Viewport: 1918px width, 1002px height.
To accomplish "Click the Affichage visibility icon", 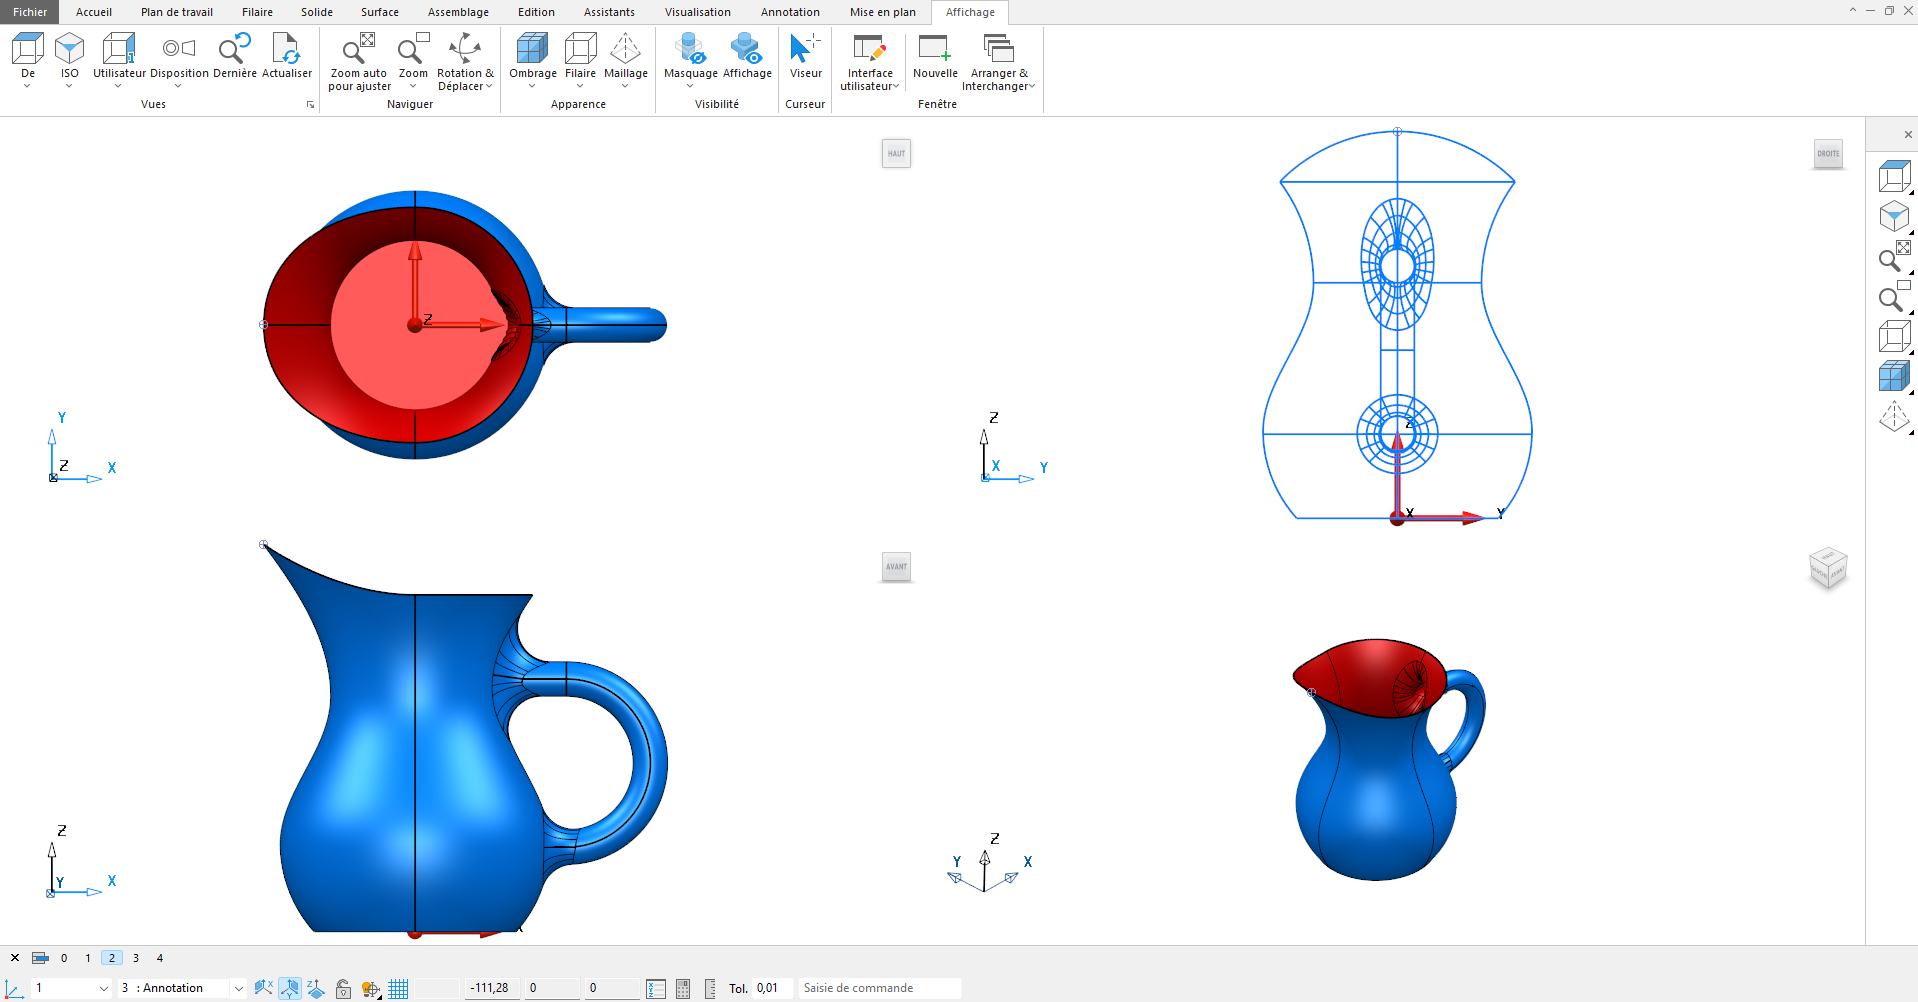I will click(x=747, y=49).
